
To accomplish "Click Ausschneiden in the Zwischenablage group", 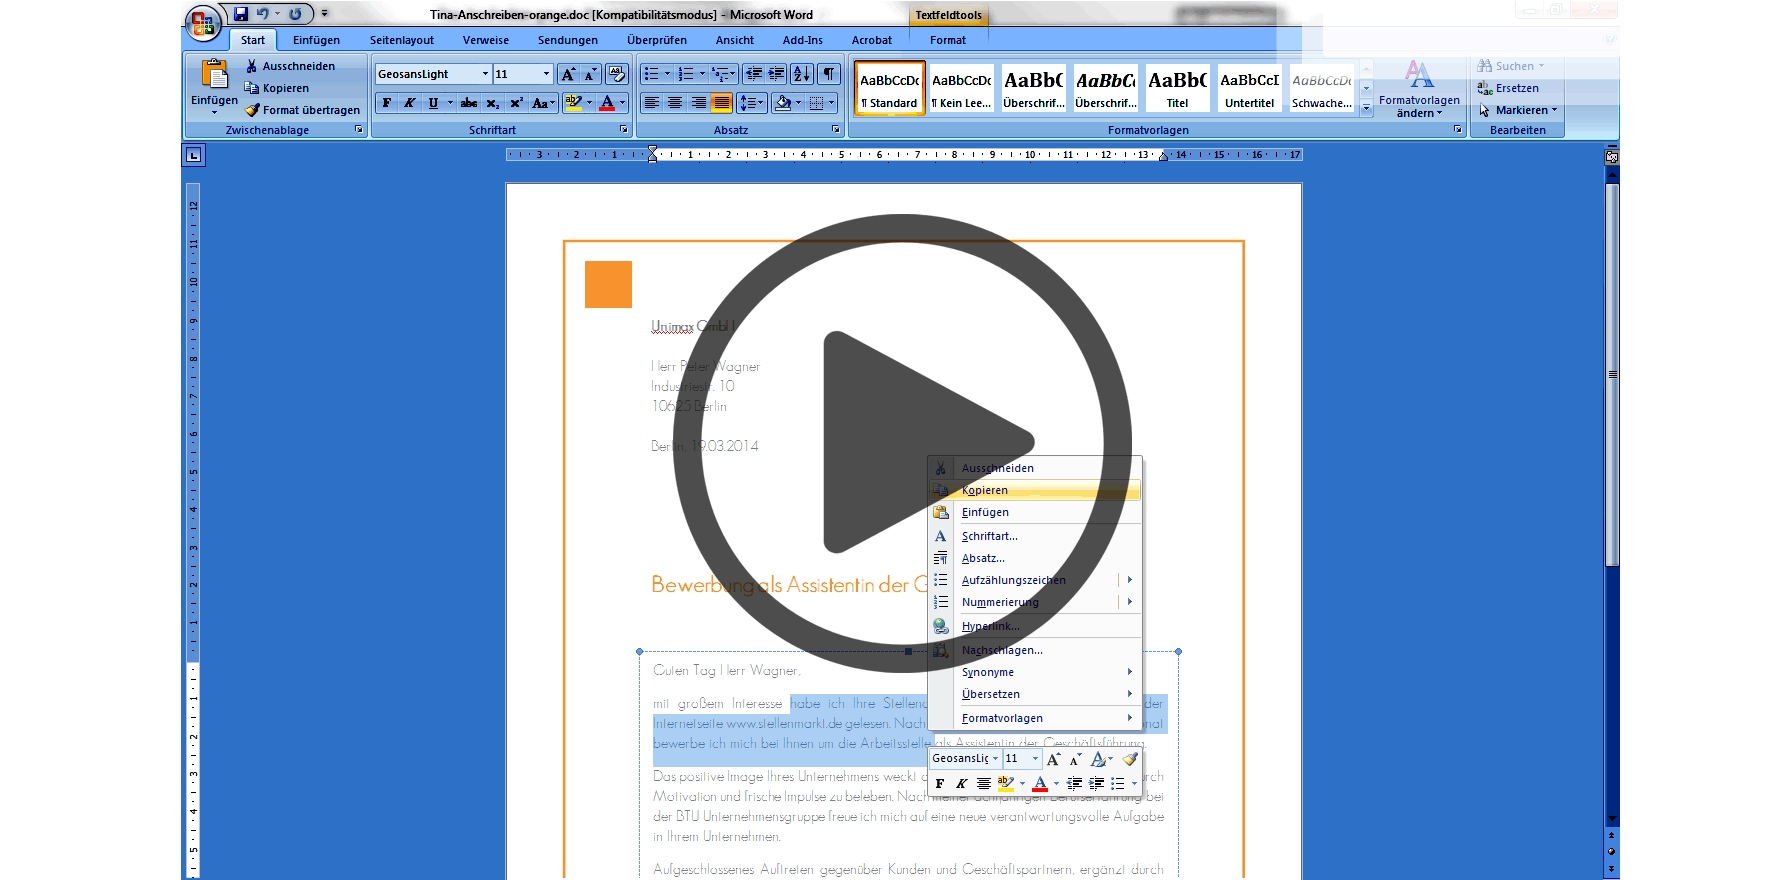I will click(x=297, y=66).
